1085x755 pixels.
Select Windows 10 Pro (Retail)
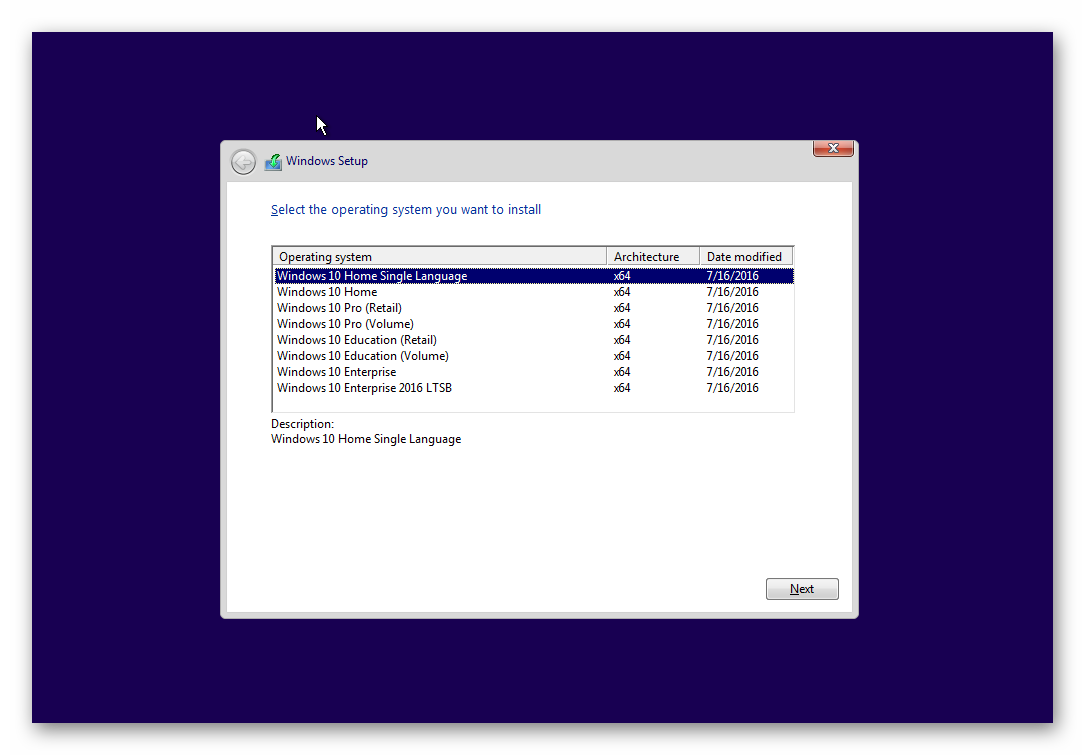pos(534,308)
